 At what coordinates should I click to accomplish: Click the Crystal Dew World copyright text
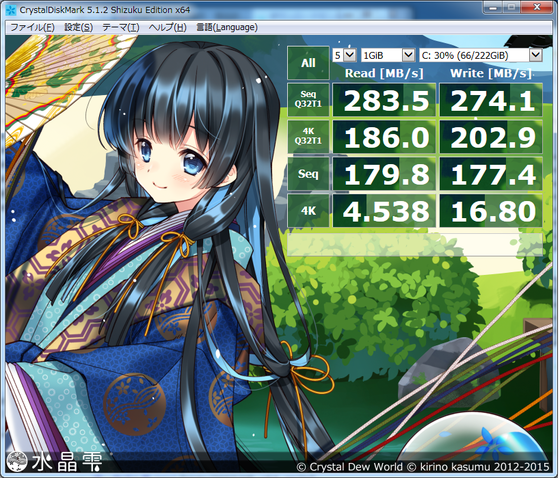(x=423, y=467)
